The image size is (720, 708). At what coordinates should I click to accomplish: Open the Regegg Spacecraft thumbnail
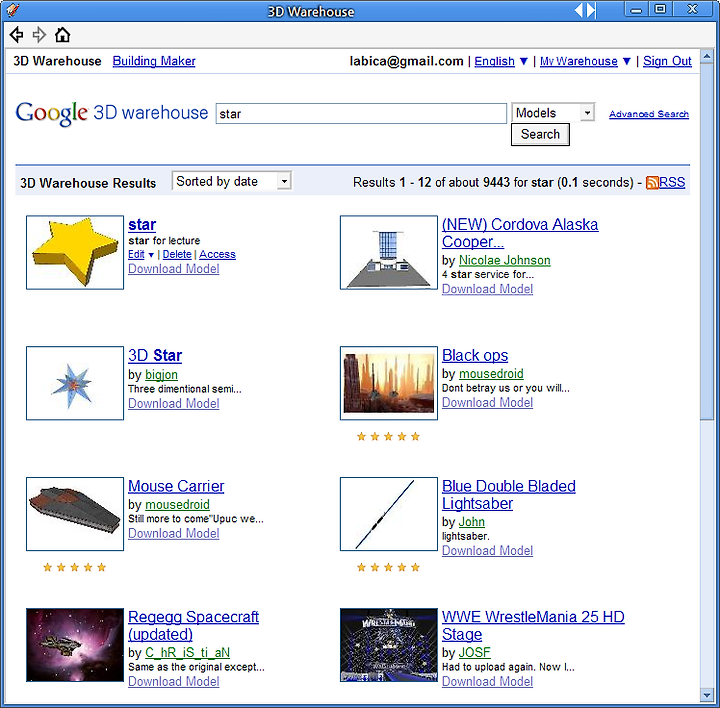pos(75,645)
